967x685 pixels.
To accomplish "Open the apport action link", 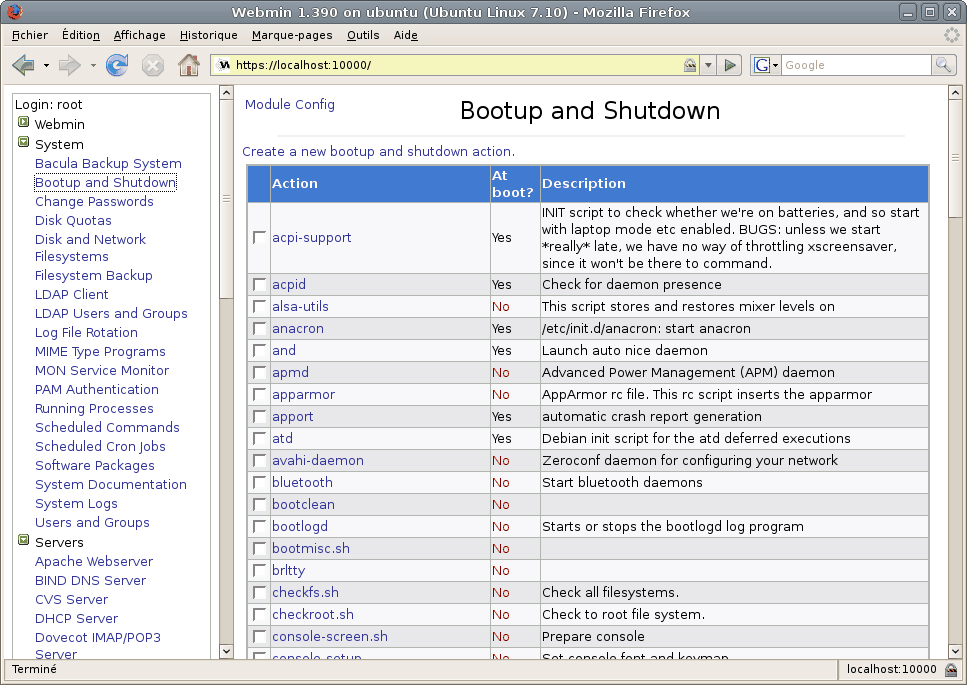I will tap(292, 417).
